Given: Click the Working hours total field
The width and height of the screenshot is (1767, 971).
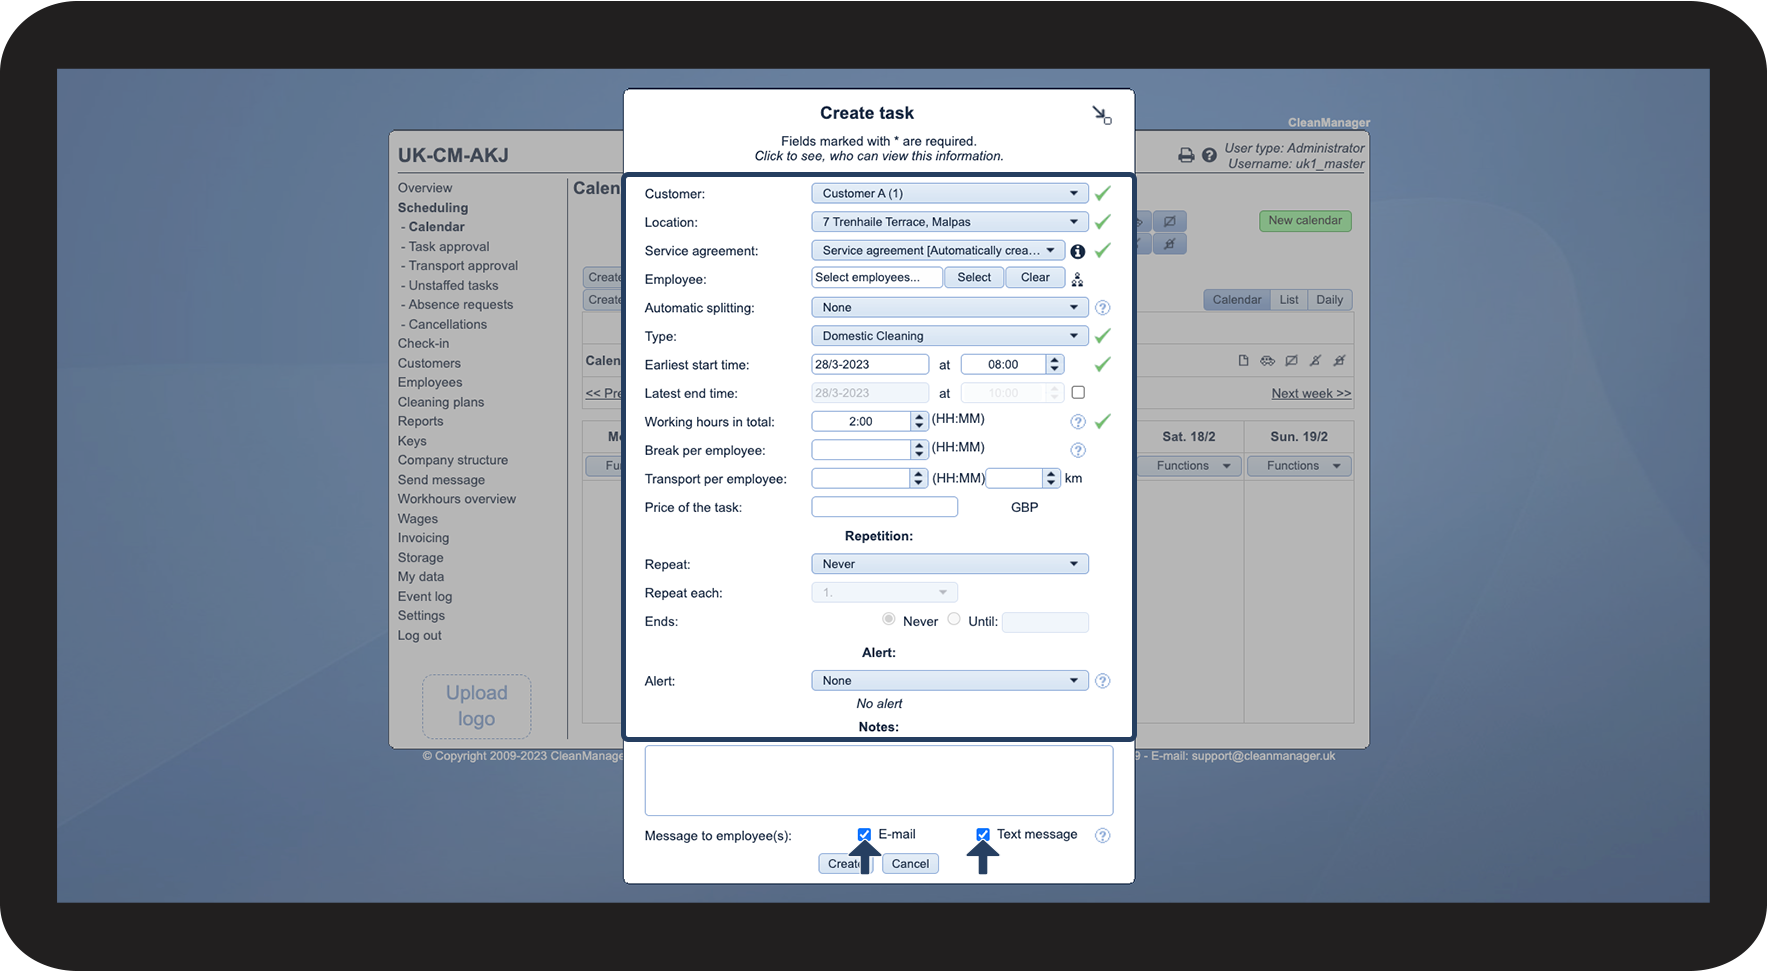Looking at the screenshot, I should (861, 422).
